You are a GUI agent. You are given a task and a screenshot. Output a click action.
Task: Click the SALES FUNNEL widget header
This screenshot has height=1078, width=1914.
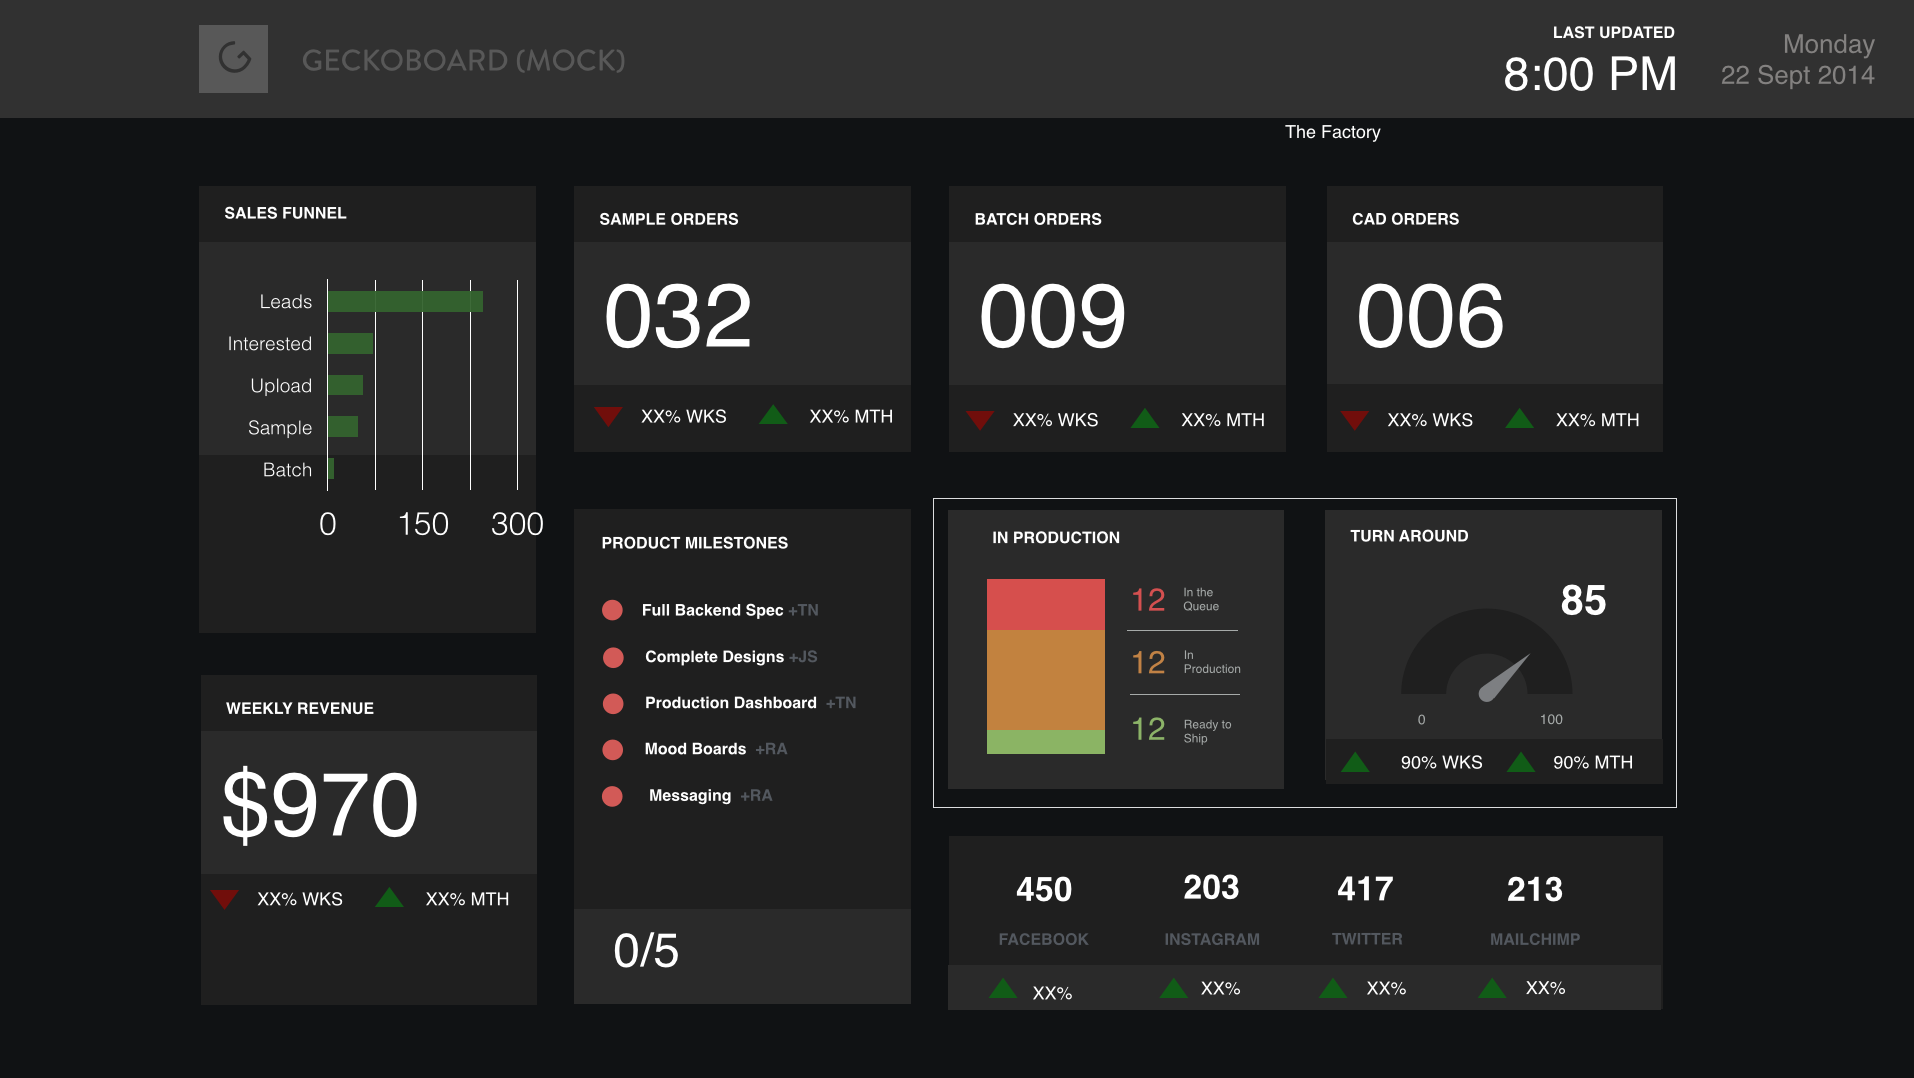285,213
